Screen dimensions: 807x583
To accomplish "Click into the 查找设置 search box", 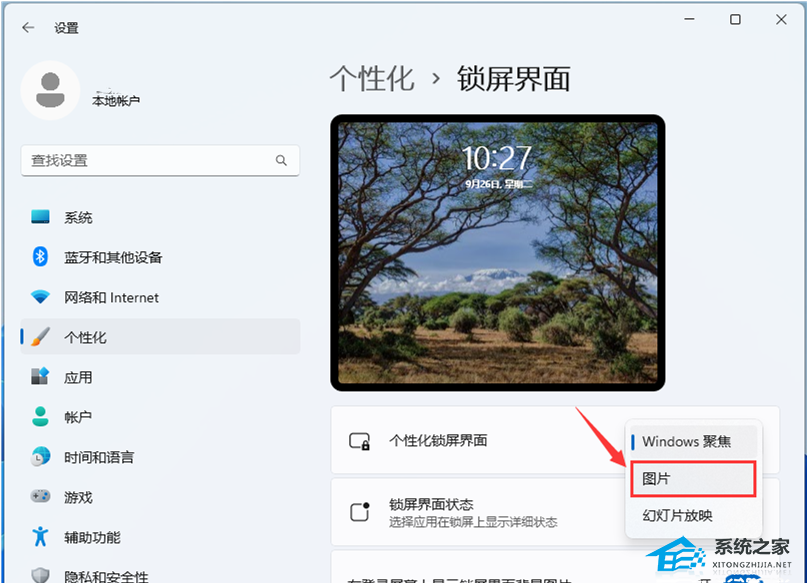I will (x=160, y=161).
